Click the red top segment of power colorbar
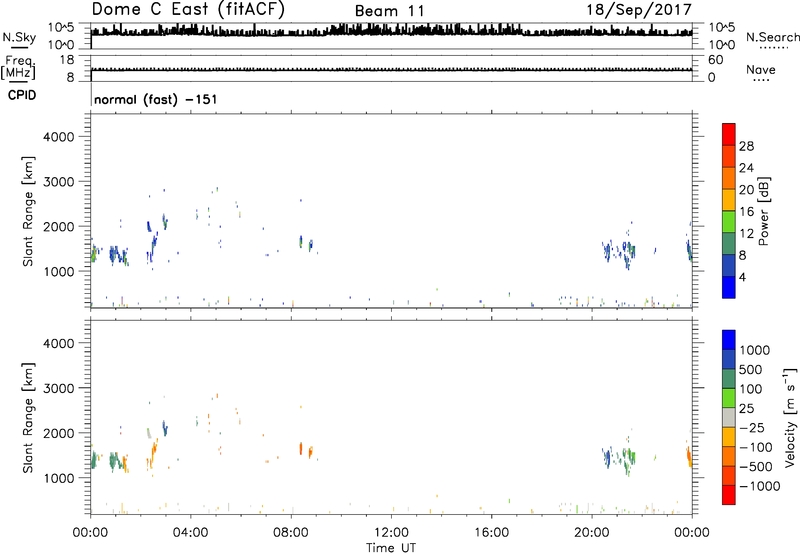Image resolution: width=800 pixels, height=554 pixels. tap(729, 135)
